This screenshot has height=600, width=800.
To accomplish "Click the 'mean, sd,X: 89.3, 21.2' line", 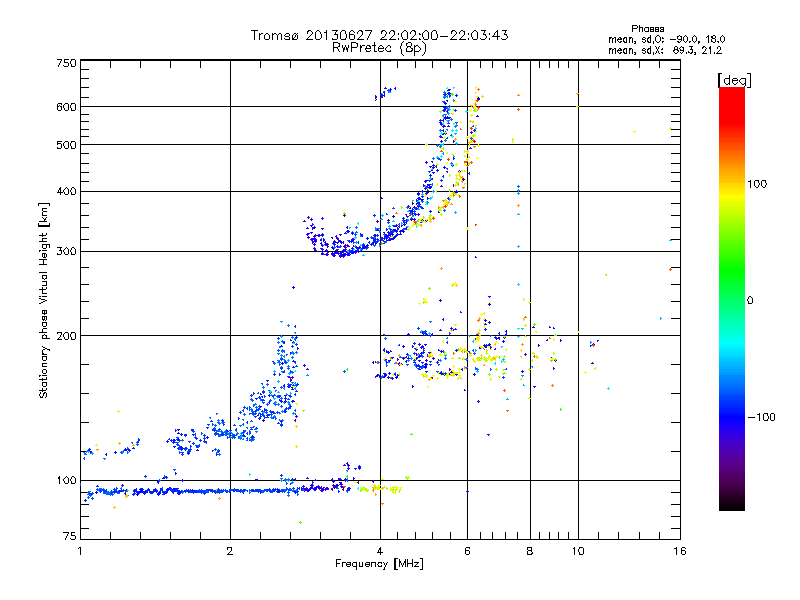I will [665, 51].
